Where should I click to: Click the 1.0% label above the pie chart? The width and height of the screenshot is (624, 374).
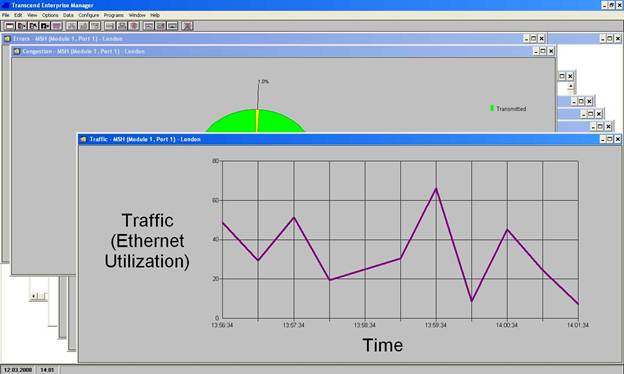263,82
